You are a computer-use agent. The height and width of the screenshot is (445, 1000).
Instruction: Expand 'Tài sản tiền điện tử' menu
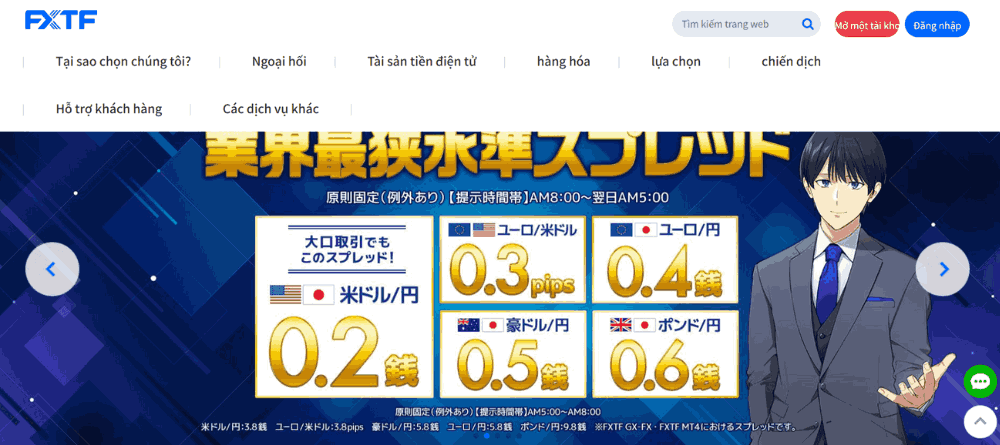tap(421, 61)
